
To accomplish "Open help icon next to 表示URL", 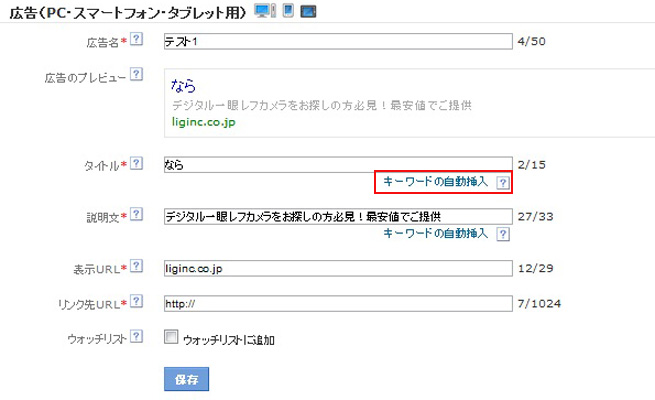I will [x=136, y=266].
